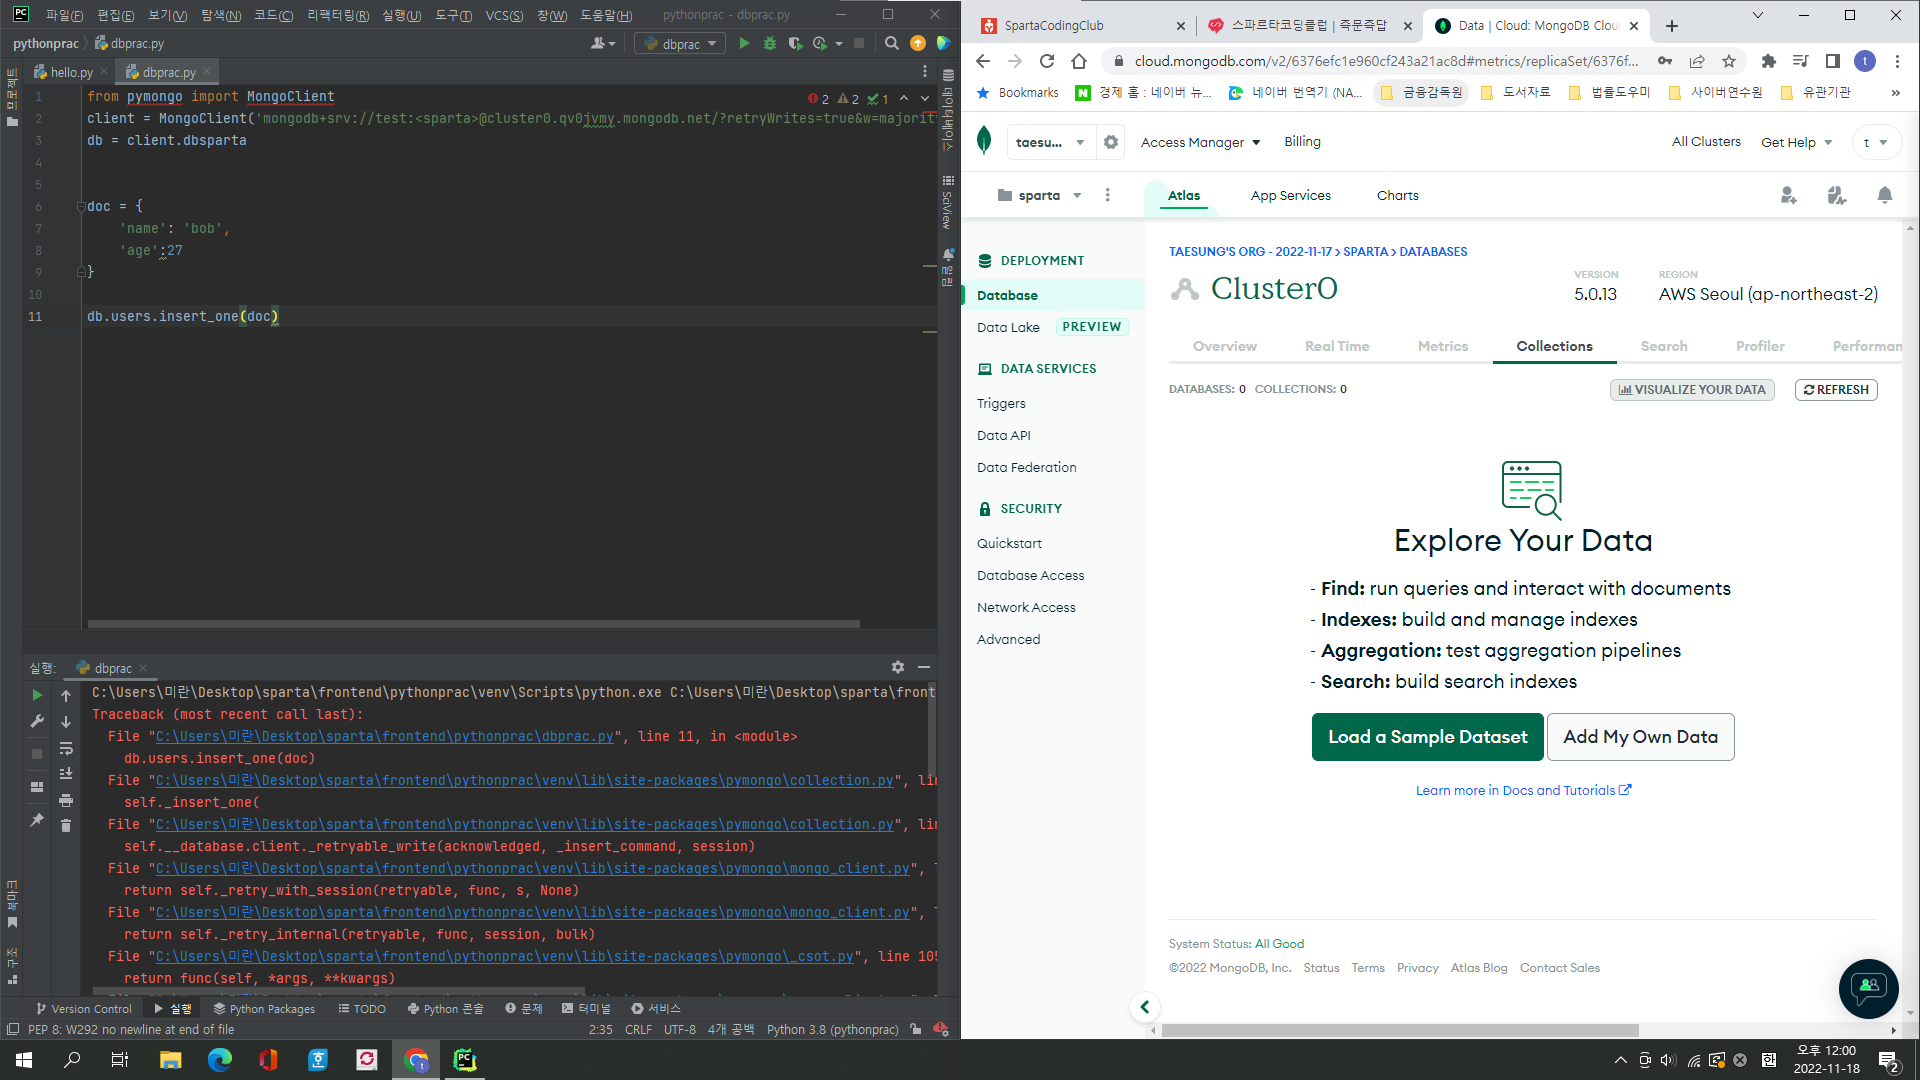Screen dimensions: 1920x1080
Task: Run the dbprac configuration with green play button
Action: (744, 43)
